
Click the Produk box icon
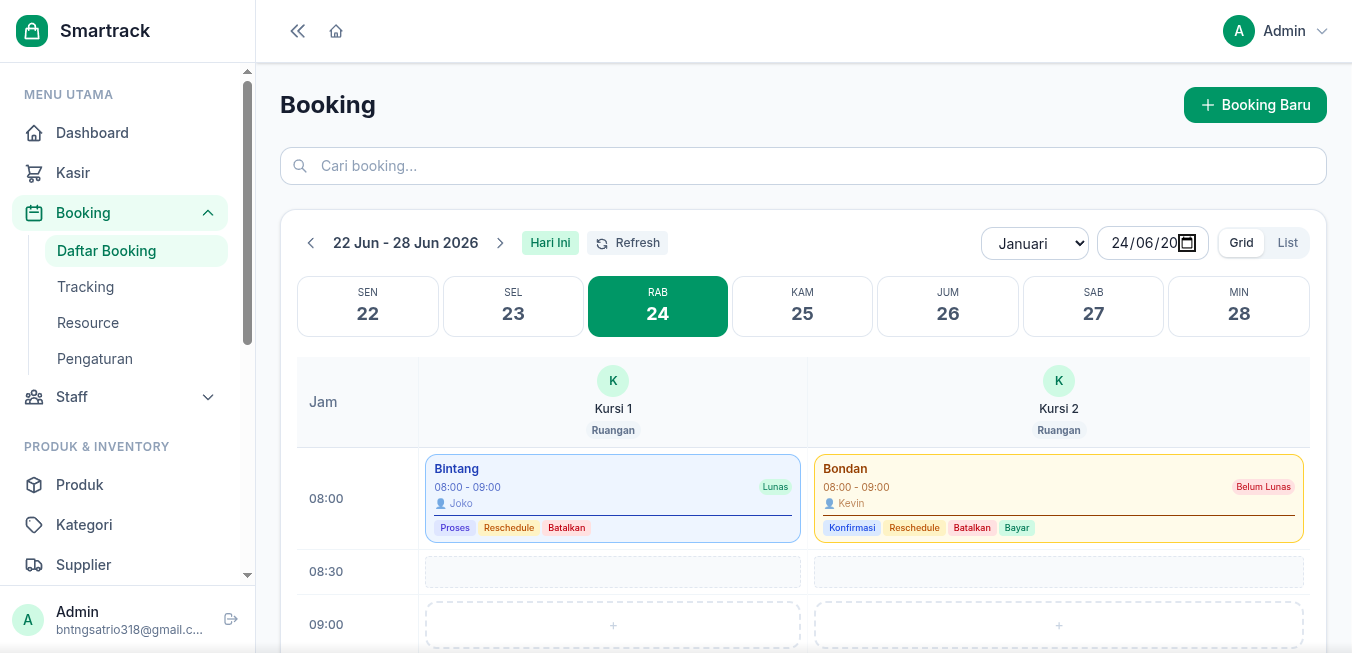tap(34, 485)
